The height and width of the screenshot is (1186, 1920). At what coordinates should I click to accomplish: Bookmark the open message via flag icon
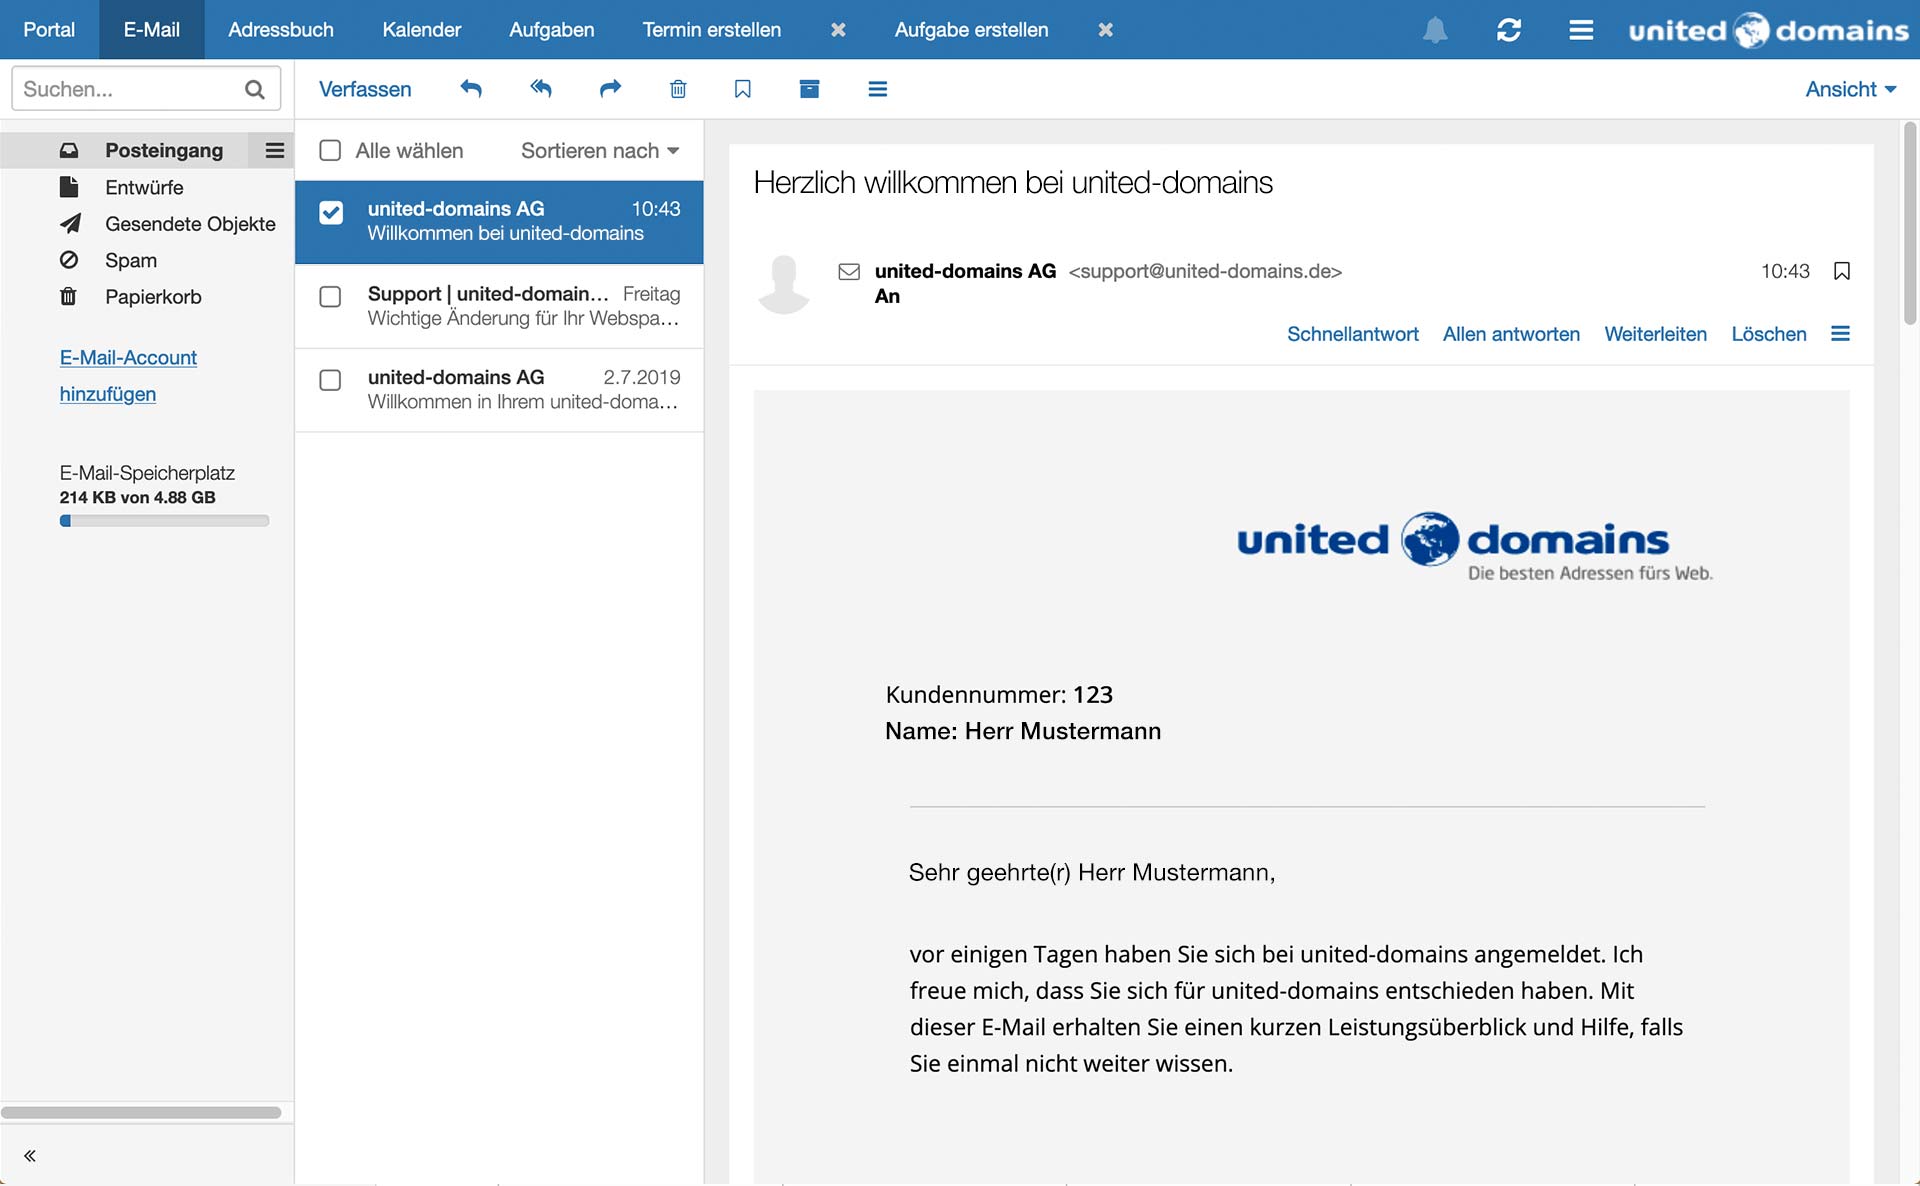click(x=1842, y=271)
